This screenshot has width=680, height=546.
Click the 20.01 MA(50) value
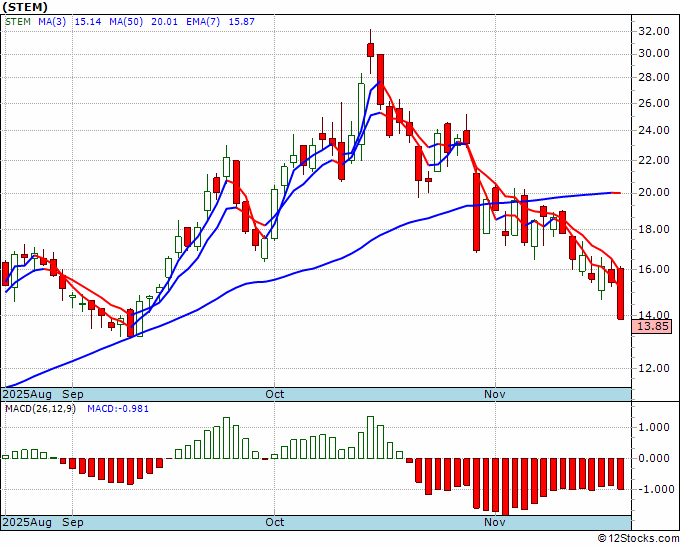click(x=164, y=22)
